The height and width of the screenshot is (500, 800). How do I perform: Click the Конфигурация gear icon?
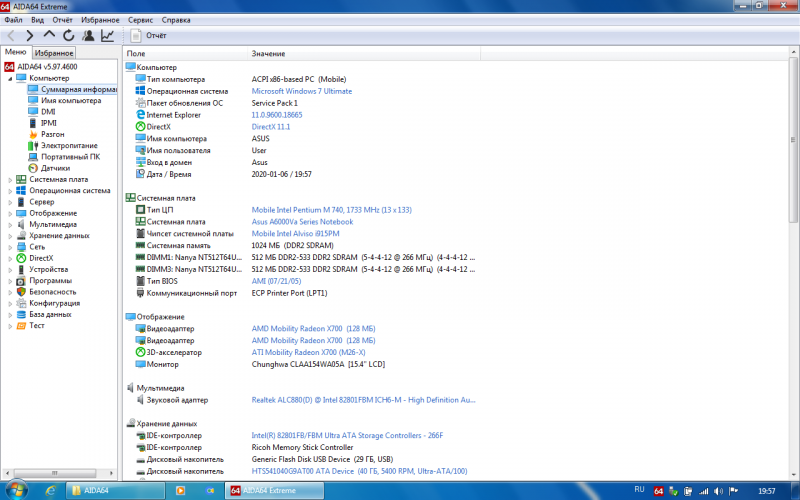coord(21,303)
